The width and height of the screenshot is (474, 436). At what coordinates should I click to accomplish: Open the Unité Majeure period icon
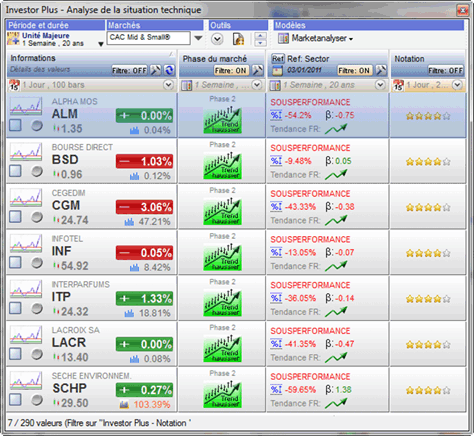click(x=13, y=39)
